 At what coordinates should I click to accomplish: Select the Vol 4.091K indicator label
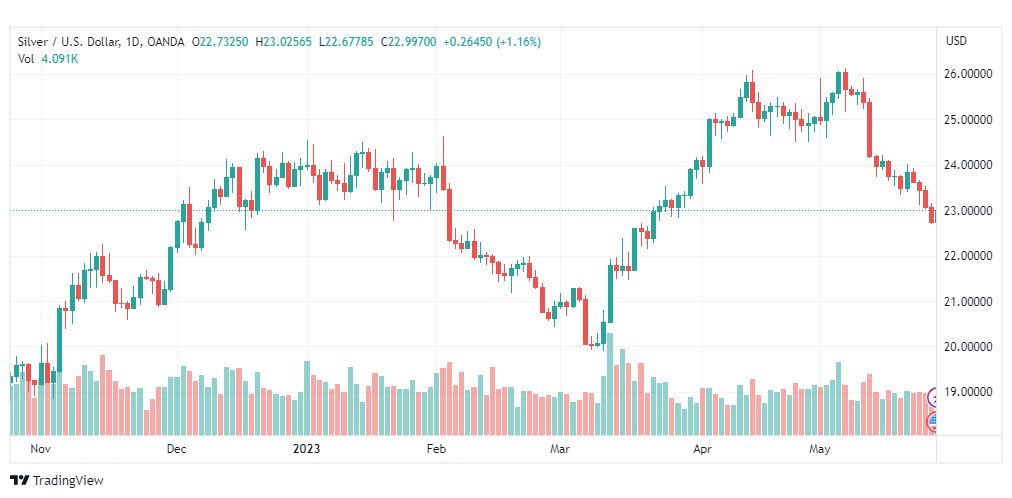pyautogui.click(x=48, y=59)
